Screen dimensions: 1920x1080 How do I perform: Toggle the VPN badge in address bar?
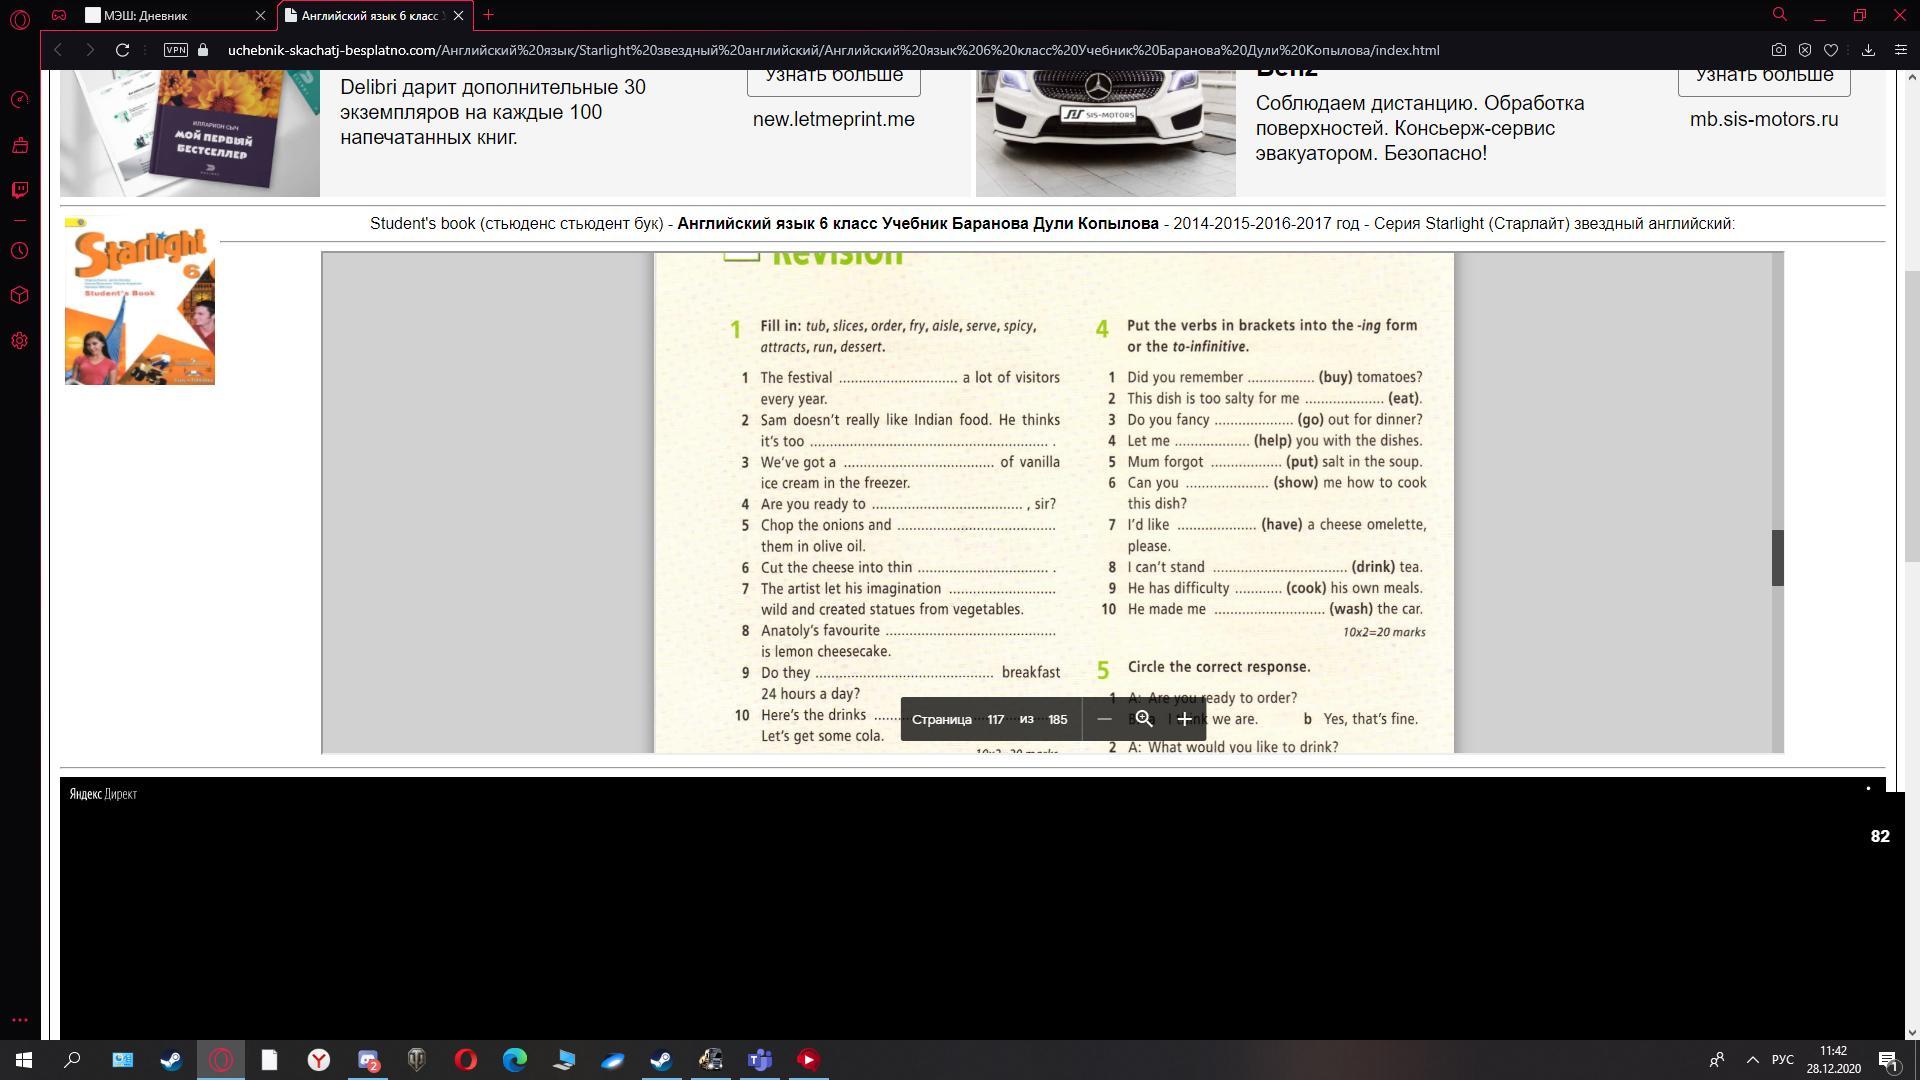pyautogui.click(x=176, y=50)
